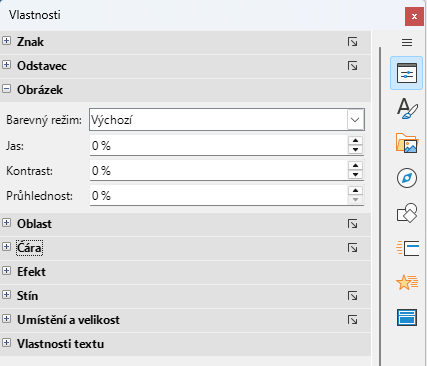Increase the Jas value
Viewport: 427px width, 366px height.
(355, 141)
